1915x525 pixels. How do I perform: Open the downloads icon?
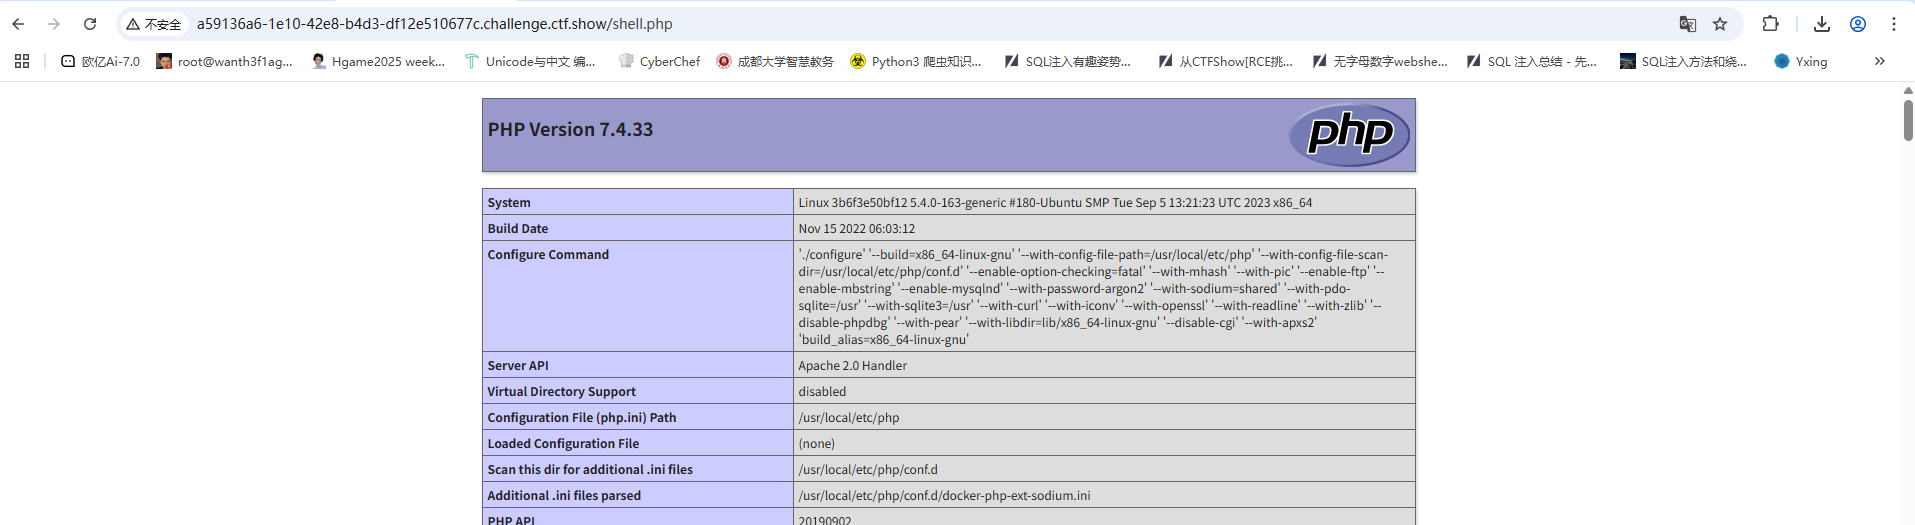pos(1821,24)
